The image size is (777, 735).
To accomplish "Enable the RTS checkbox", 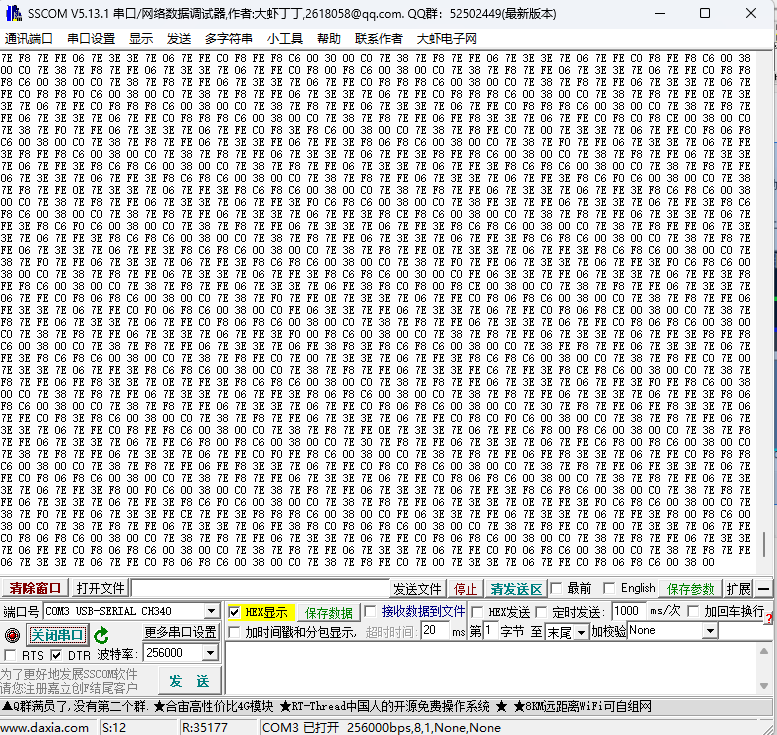I will click(11, 654).
